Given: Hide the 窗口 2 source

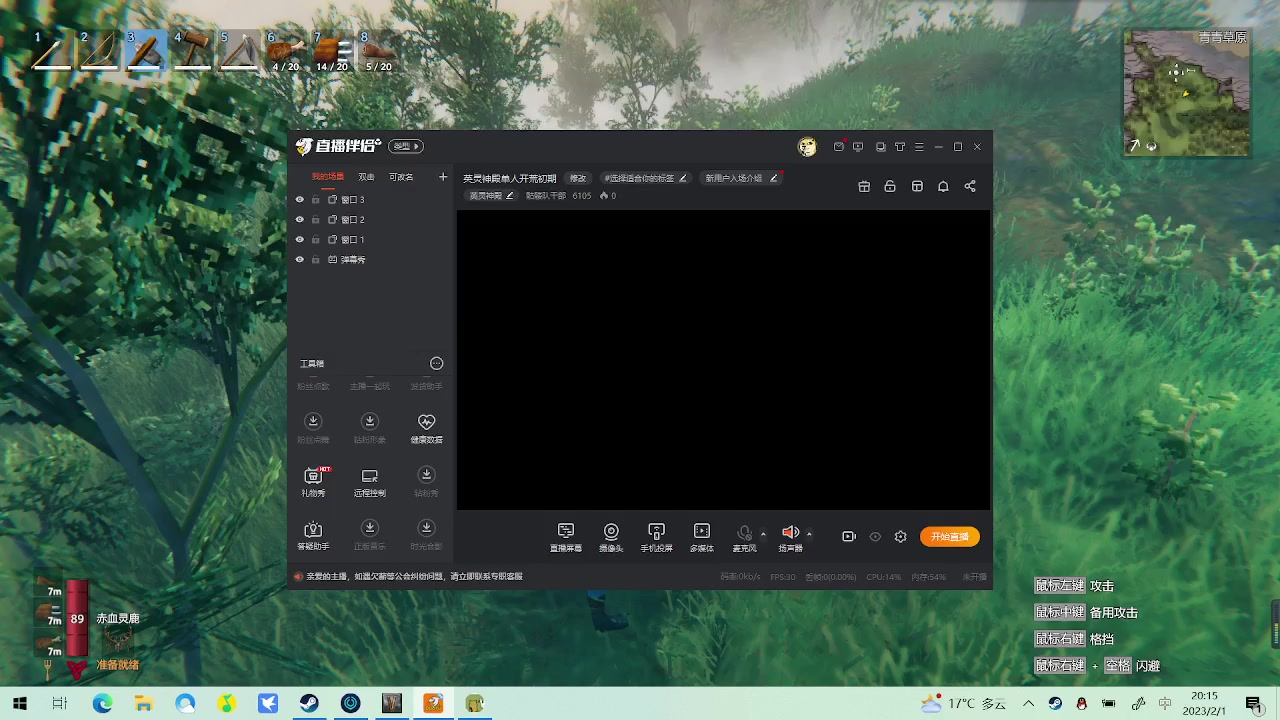Looking at the screenshot, I should [x=299, y=220].
